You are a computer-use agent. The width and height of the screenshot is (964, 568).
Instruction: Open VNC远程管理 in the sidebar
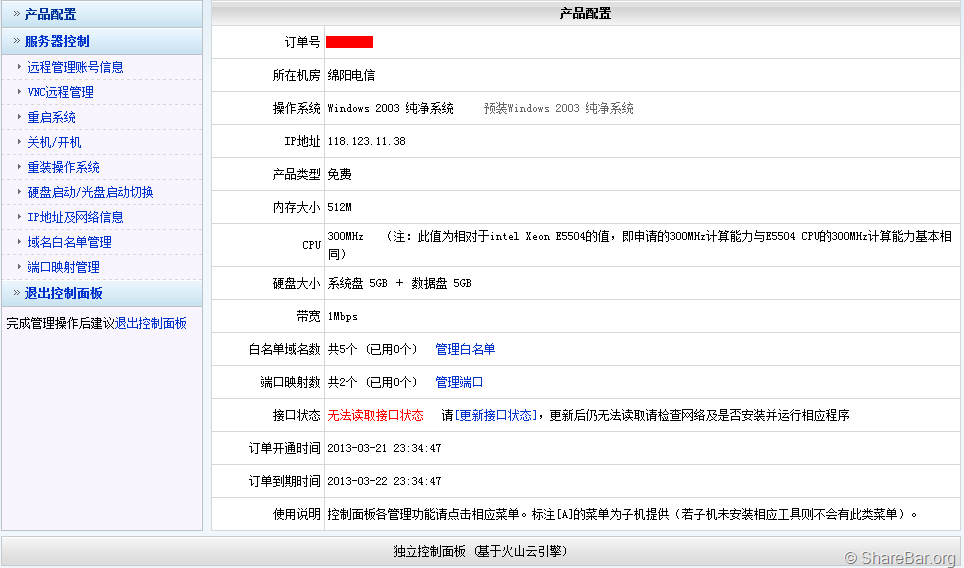[60, 92]
